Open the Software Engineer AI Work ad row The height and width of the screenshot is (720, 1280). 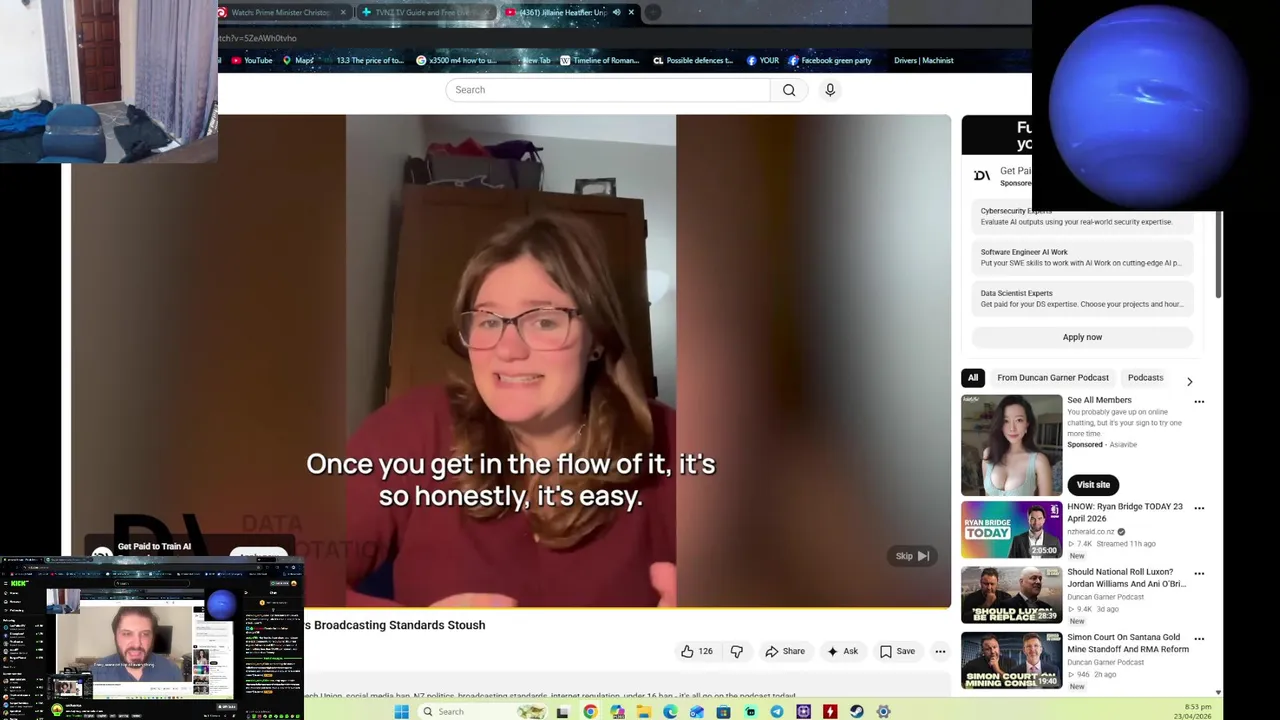(1082, 258)
